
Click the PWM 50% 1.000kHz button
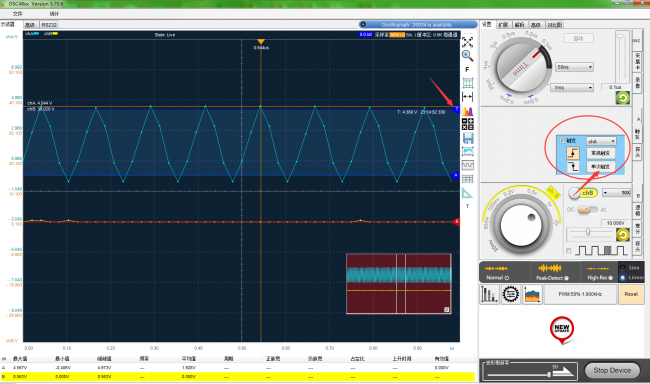(580, 294)
